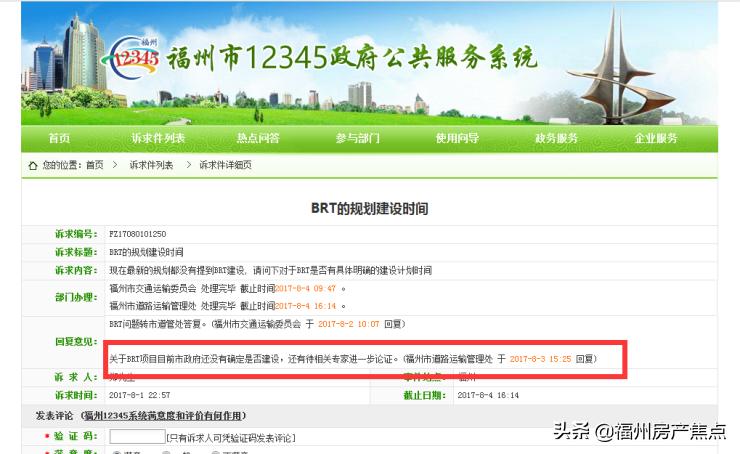Image resolution: width=740 pixels, height=454 pixels.
Task: Click the note 只有诉求人可凭验证码发表评论
Action: [231, 438]
